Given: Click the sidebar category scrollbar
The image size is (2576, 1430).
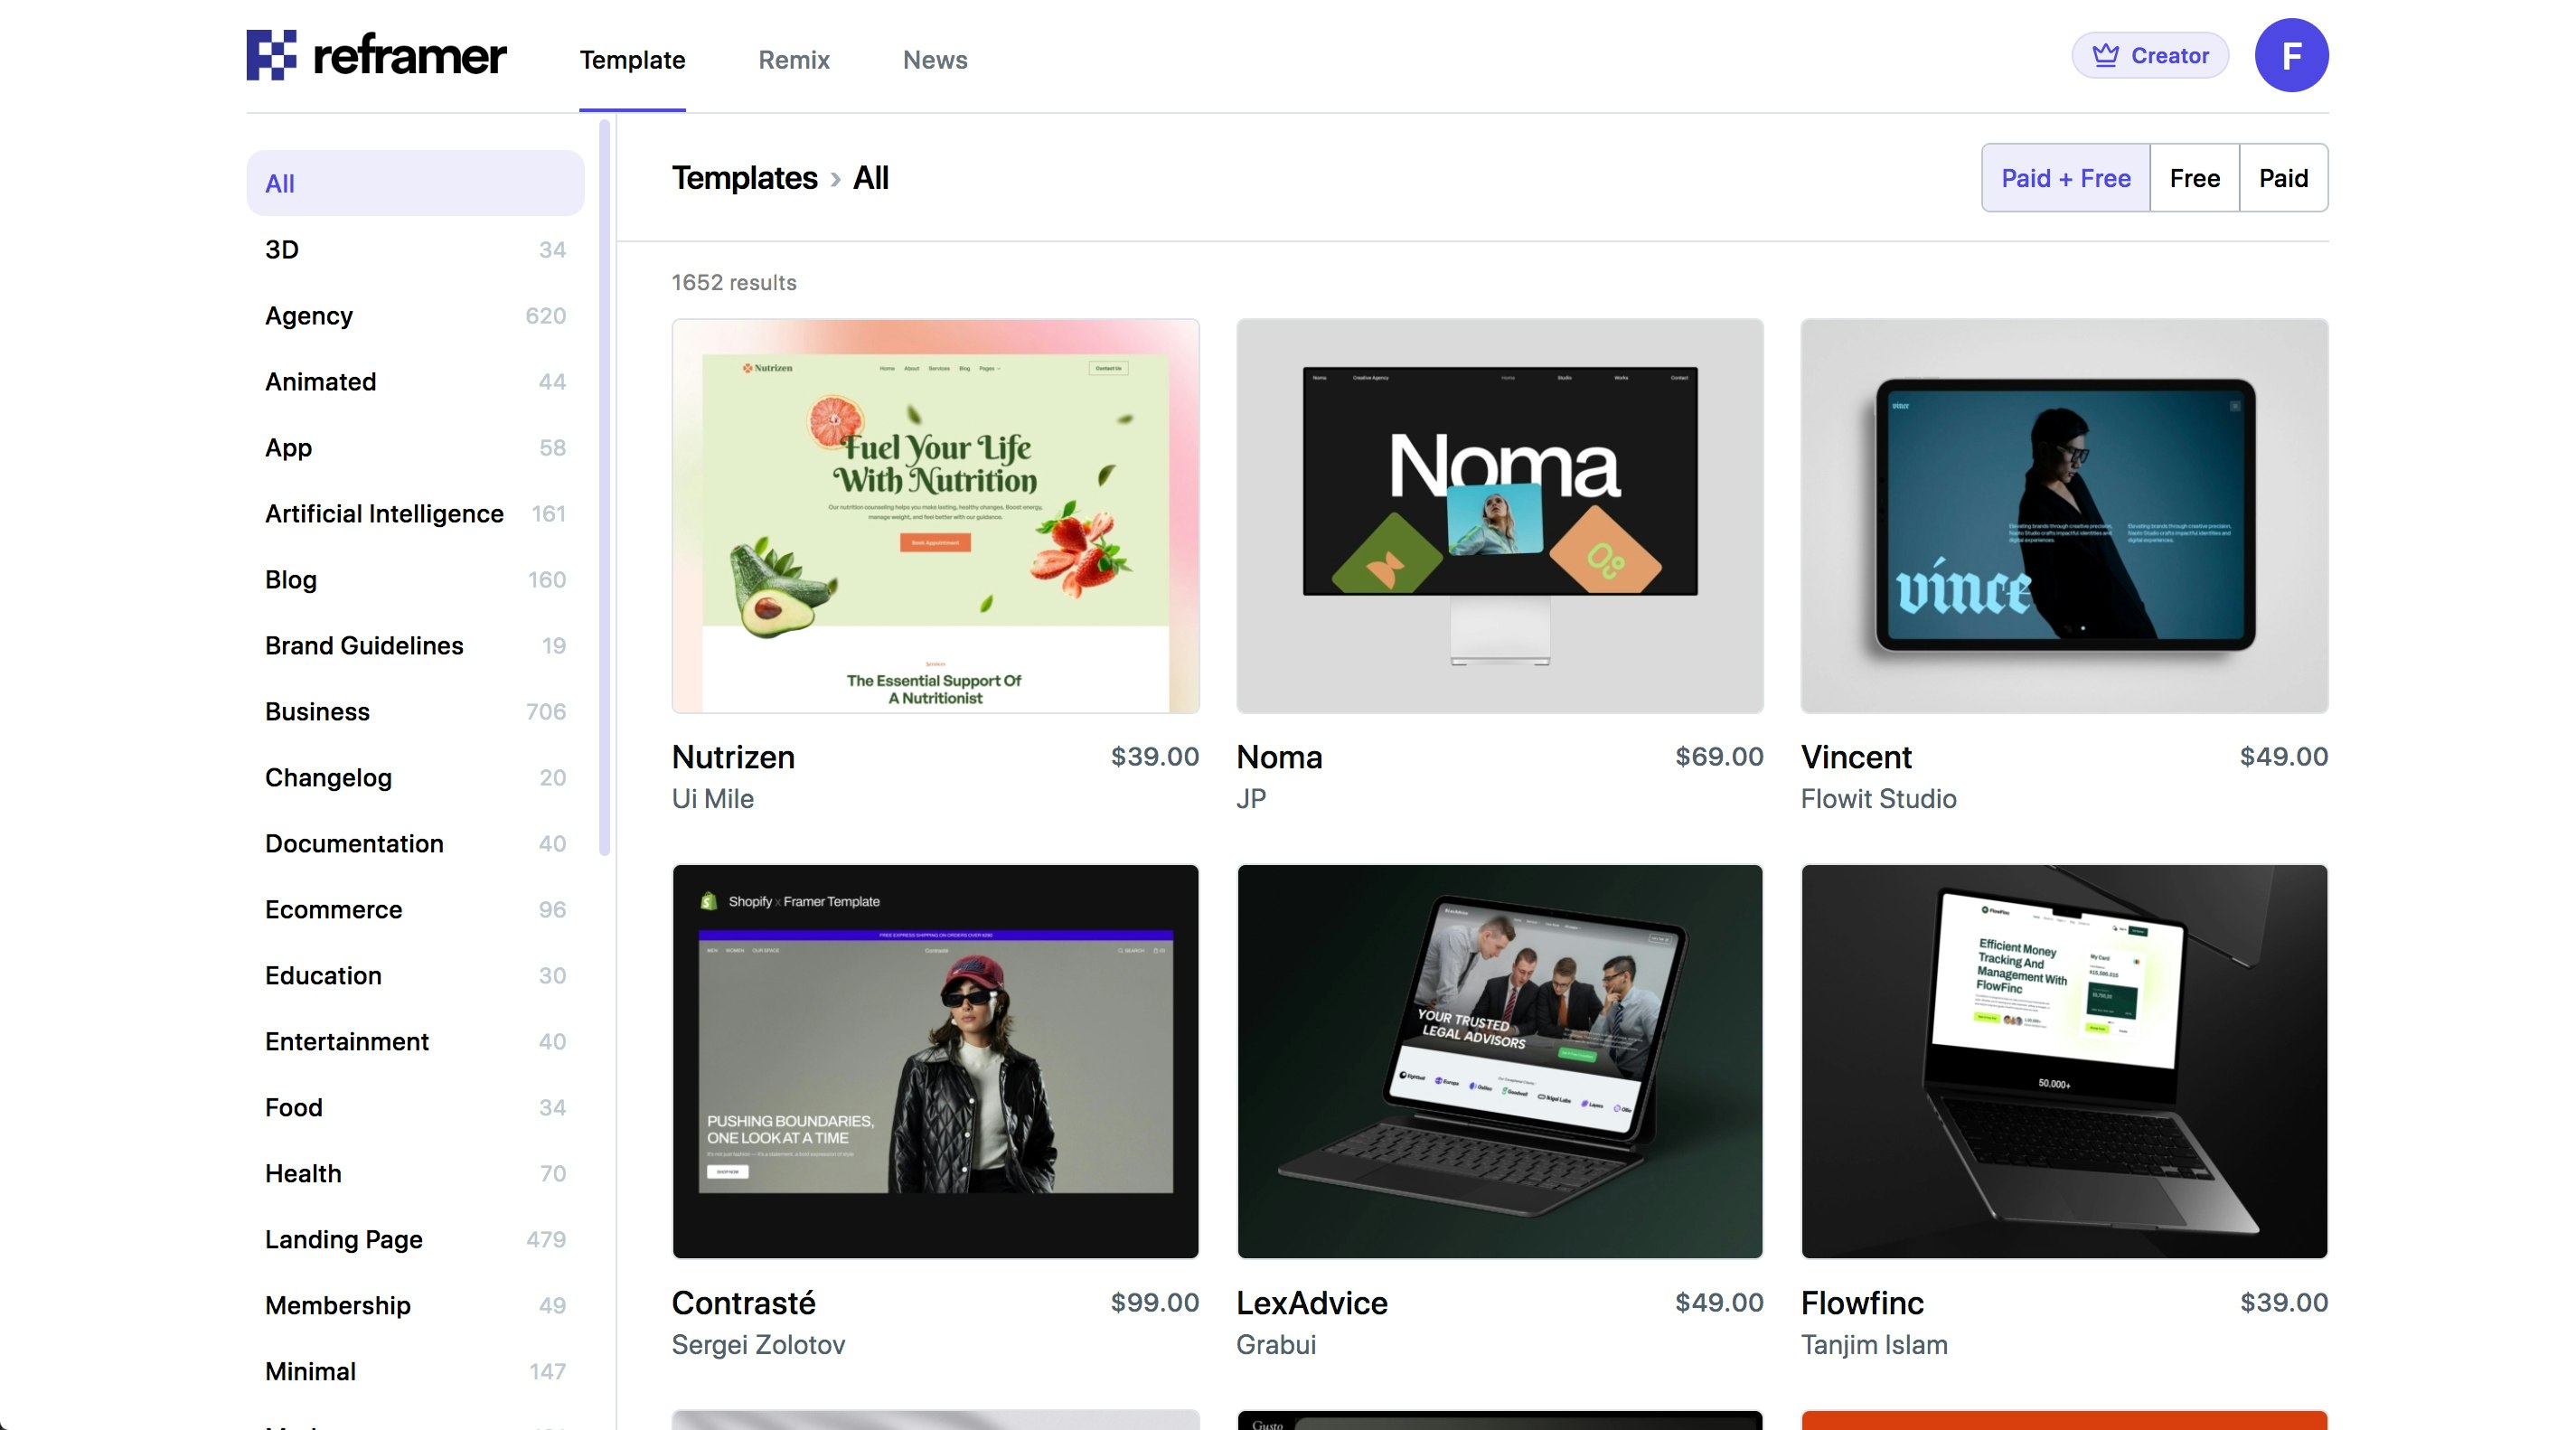Looking at the screenshot, I should coord(604,488).
